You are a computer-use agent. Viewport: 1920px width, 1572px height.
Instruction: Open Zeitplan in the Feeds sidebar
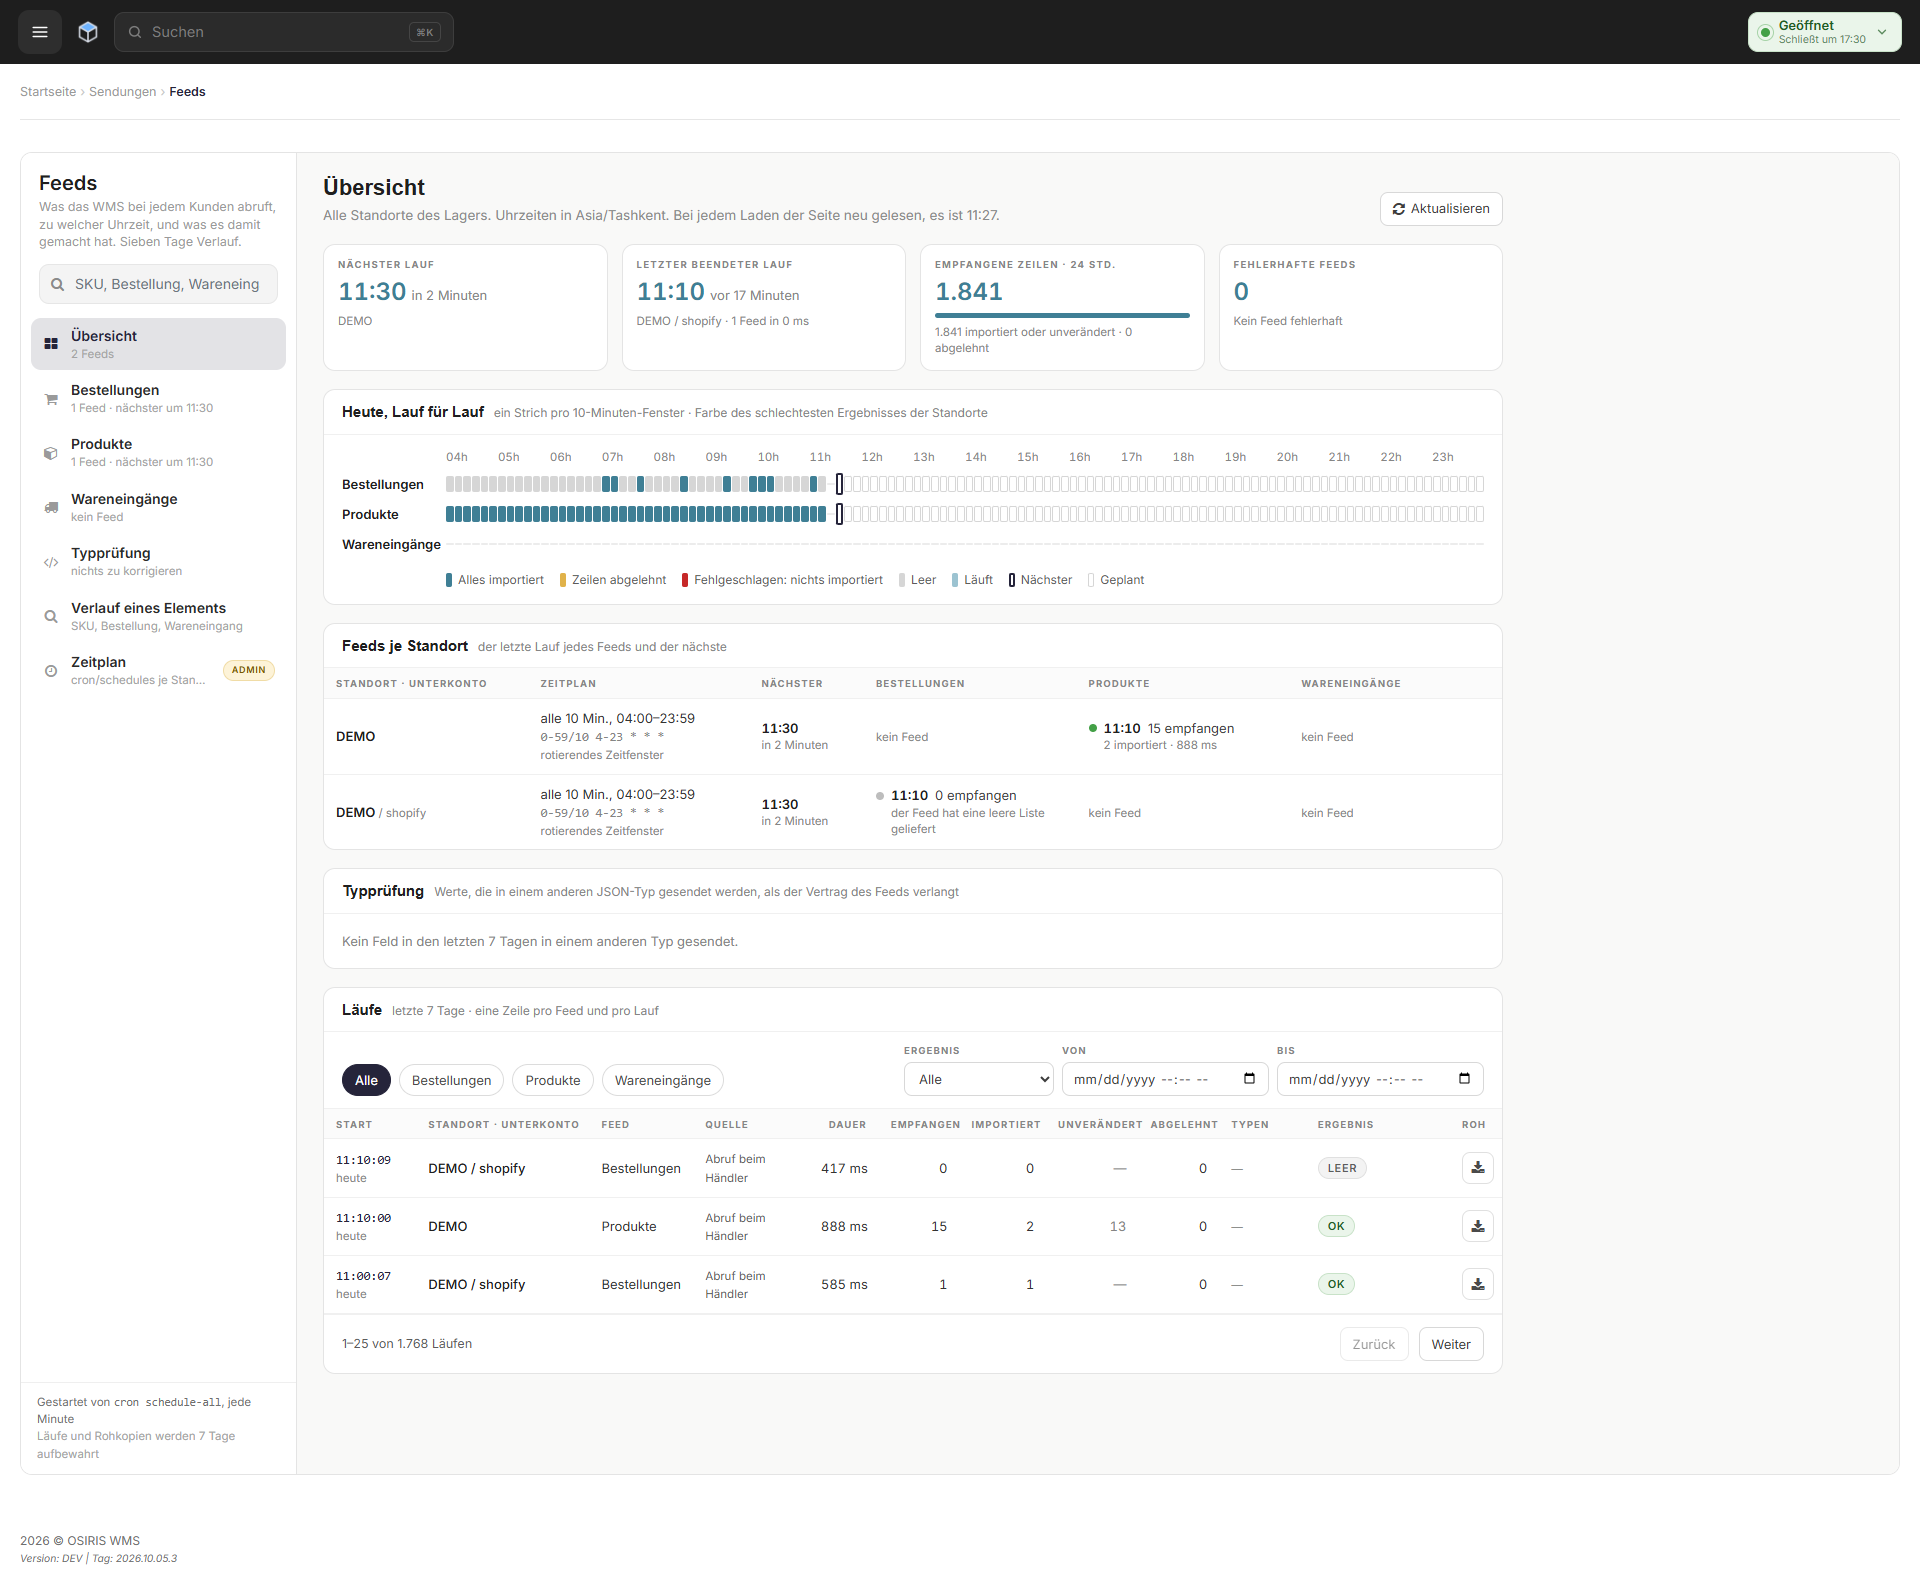(158, 670)
